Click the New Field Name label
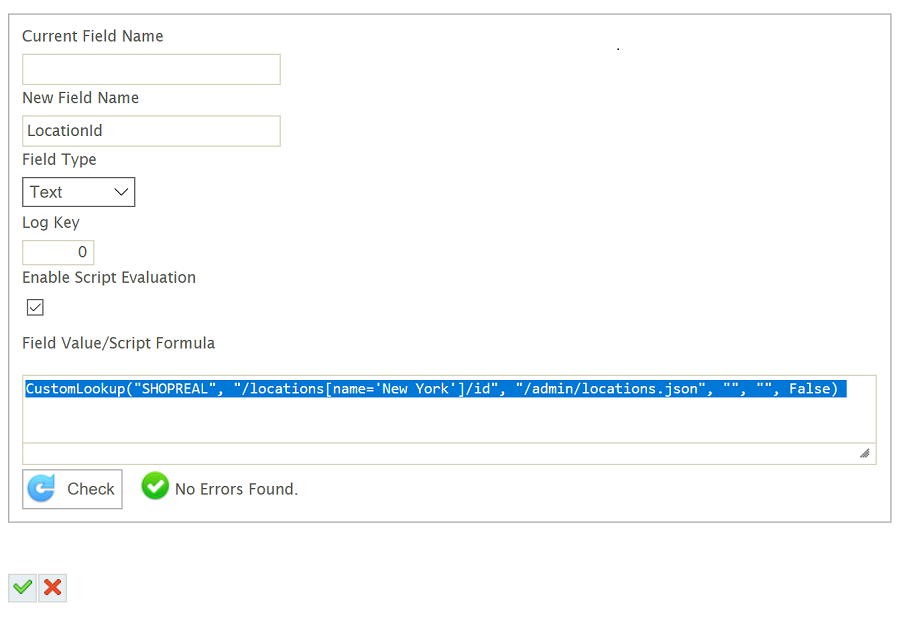 [81, 98]
